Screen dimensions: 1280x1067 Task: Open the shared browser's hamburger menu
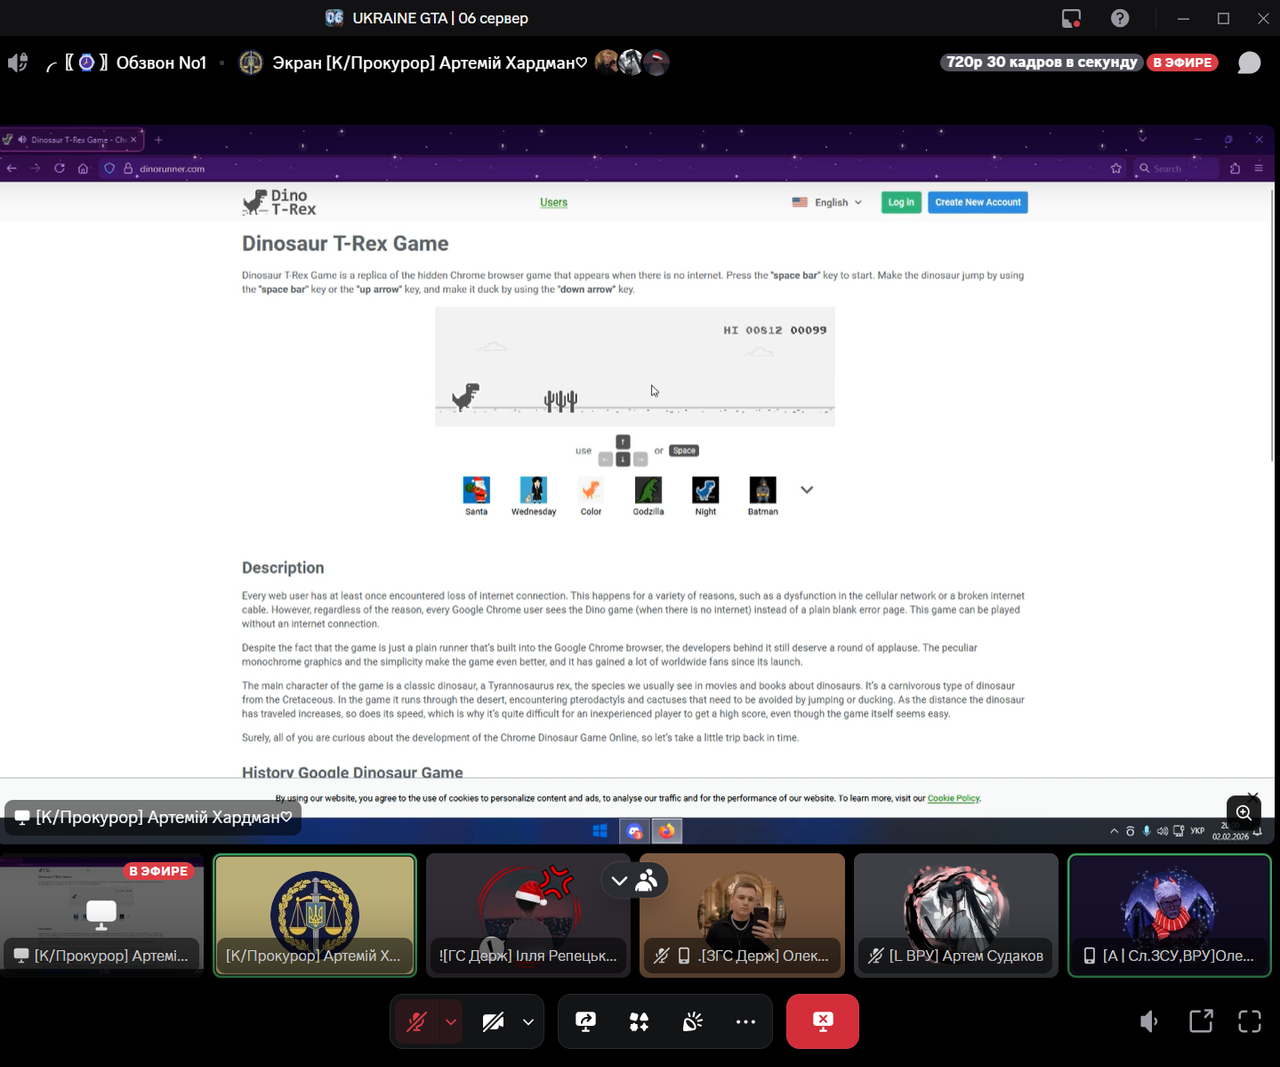pyautogui.click(x=1259, y=168)
